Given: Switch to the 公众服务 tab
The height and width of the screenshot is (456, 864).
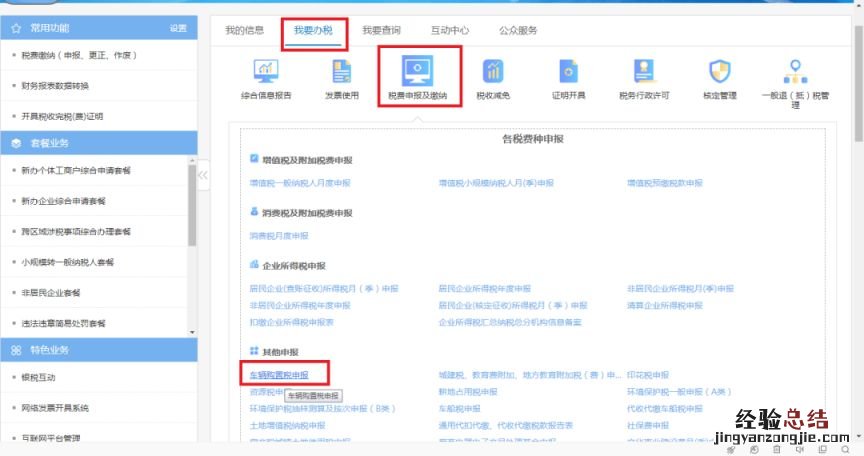Looking at the screenshot, I should pyautogui.click(x=518, y=30).
